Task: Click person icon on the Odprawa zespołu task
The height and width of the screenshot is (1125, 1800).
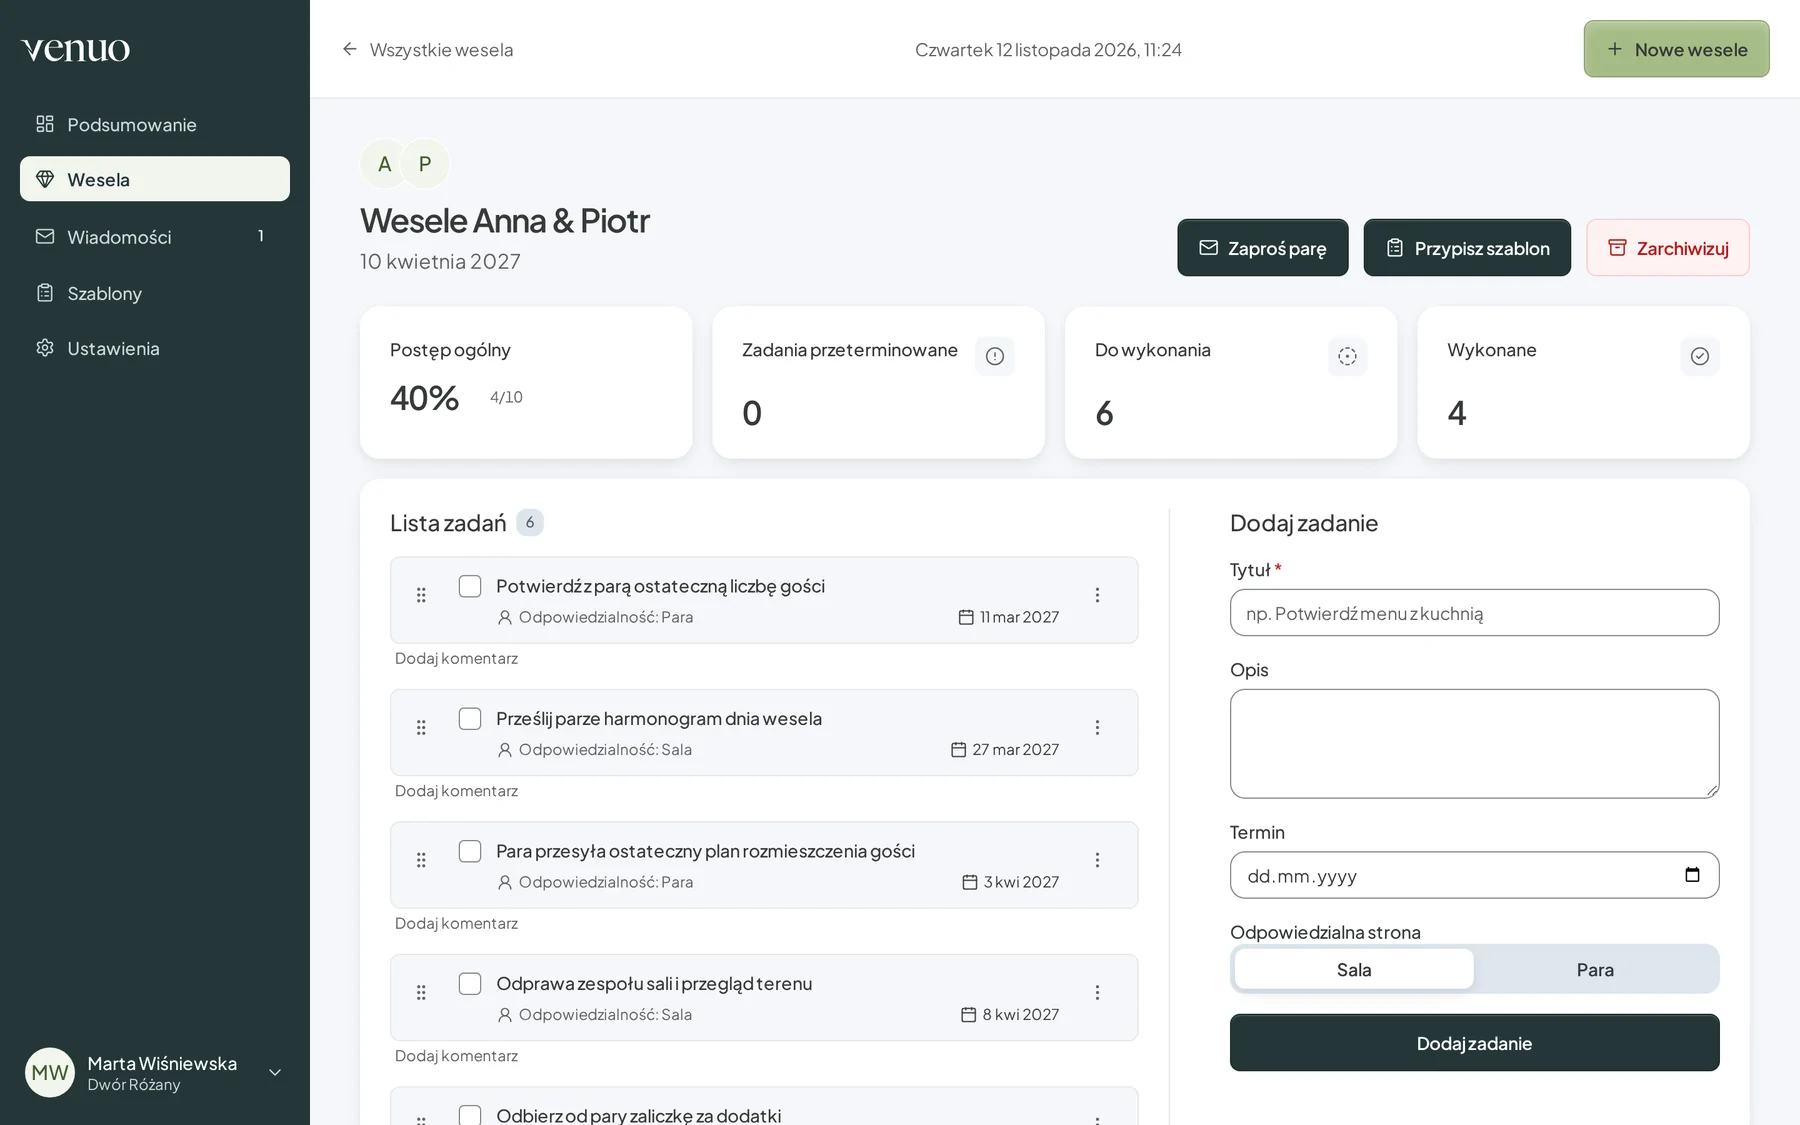Action: pyautogui.click(x=505, y=1014)
